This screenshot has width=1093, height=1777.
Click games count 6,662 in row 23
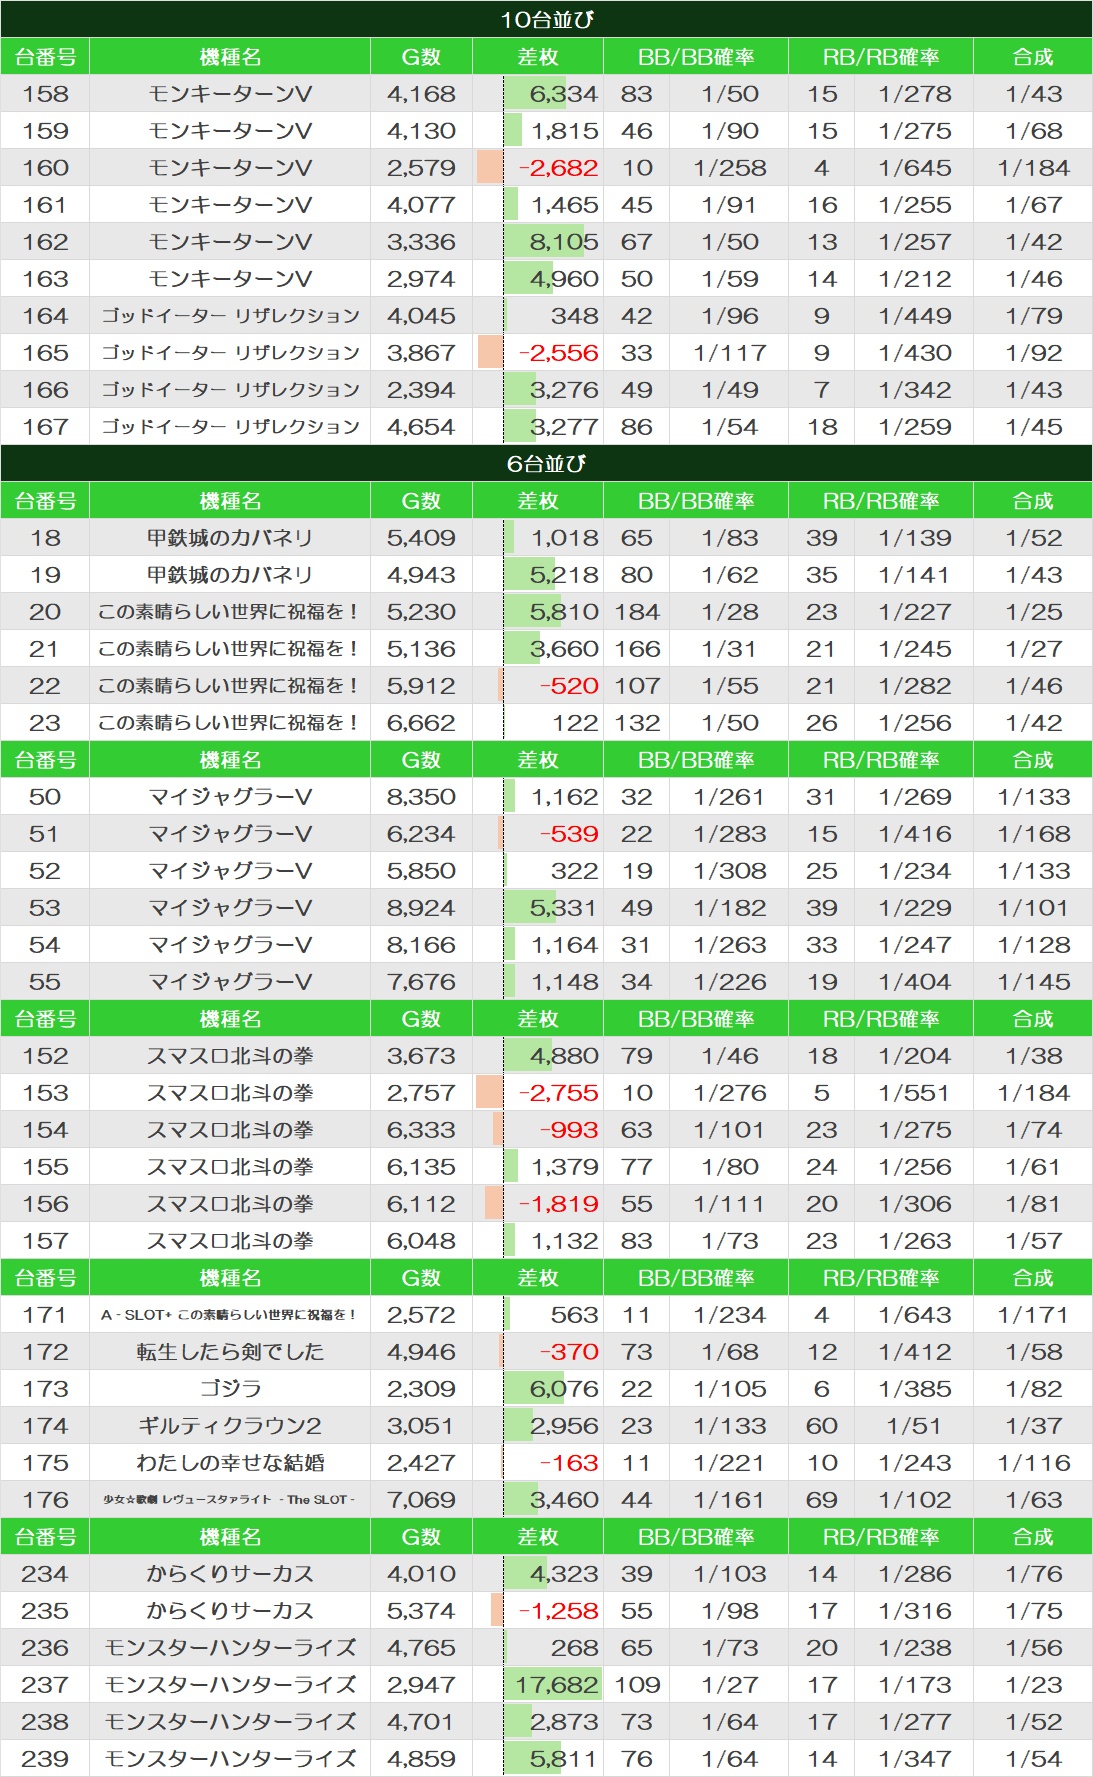coord(421,723)
